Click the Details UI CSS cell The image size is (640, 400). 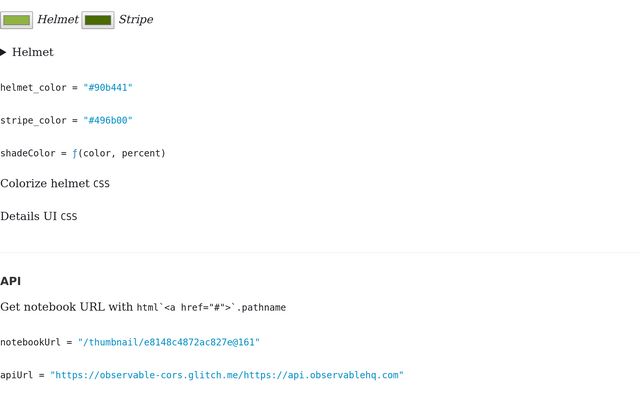(x=39, y=216)
